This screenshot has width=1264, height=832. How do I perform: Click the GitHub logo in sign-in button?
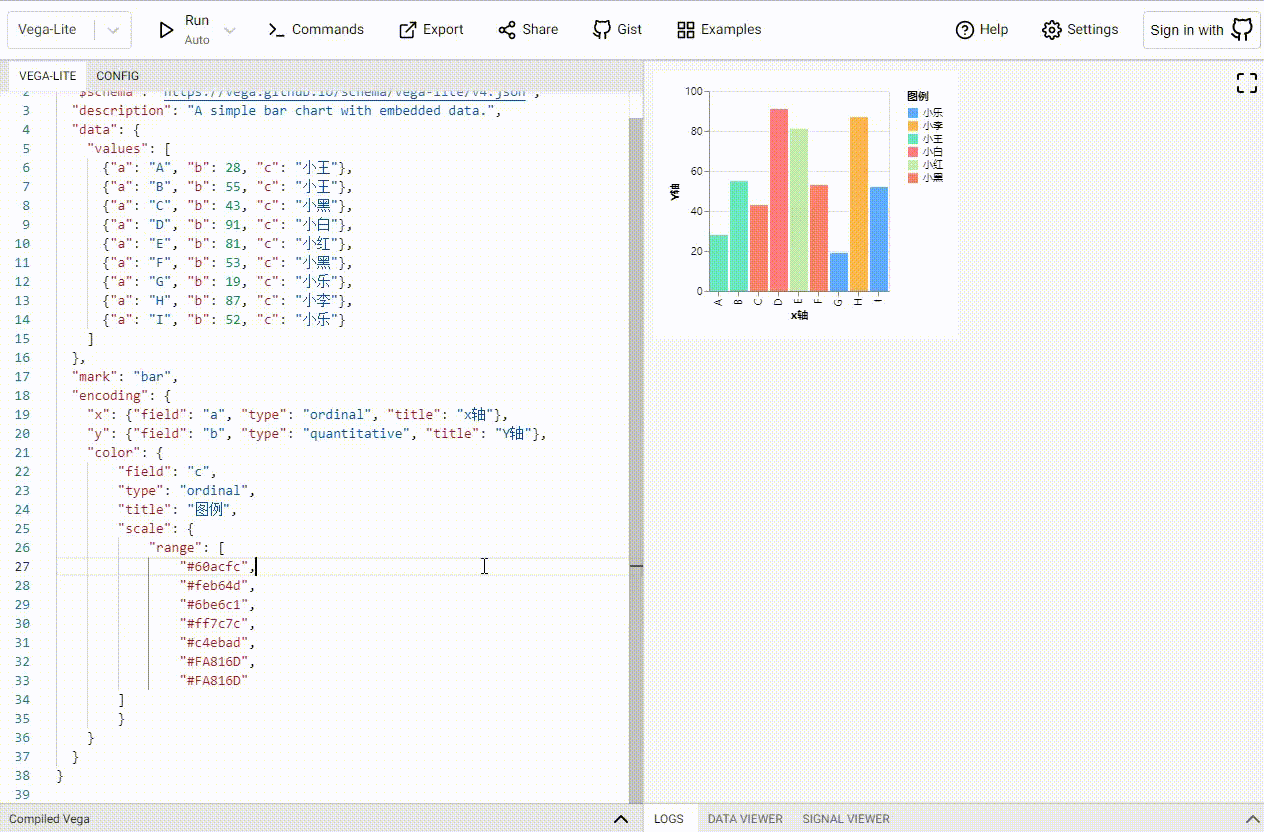click(x=1241, y=29)
